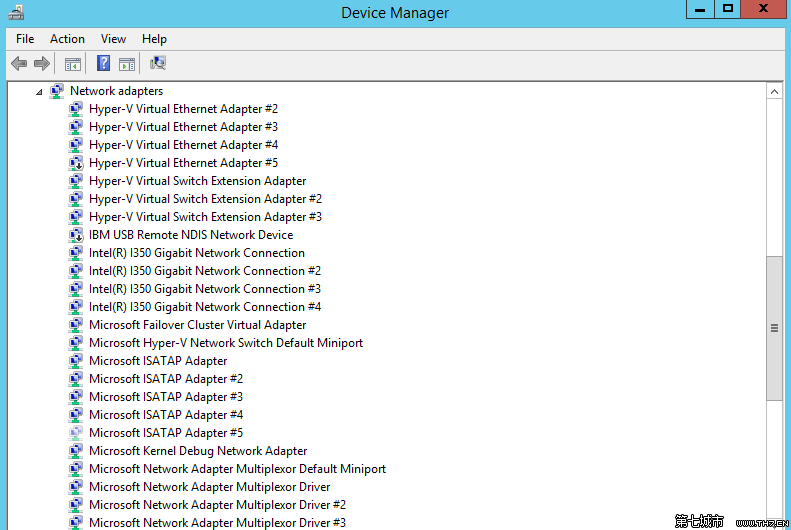Open the File menu
791x530 pixels.
[x=25, y=39]
